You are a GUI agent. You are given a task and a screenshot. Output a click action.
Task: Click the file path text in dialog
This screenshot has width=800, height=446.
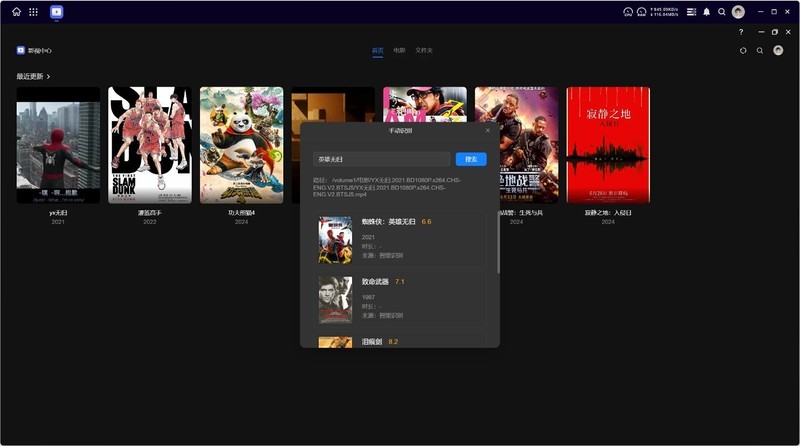[387, 187]
